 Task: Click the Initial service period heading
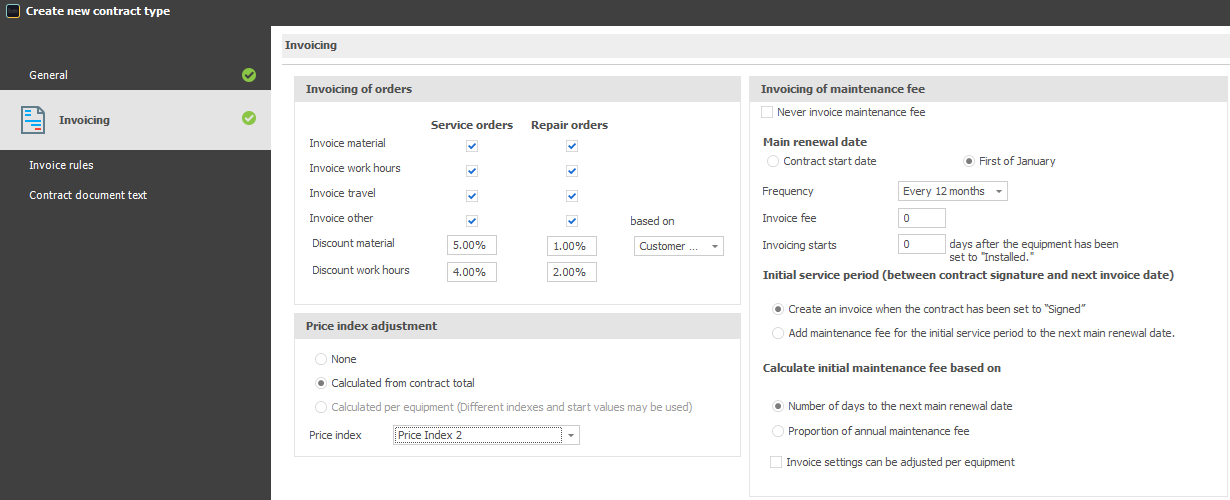click(x=968, y=274)
